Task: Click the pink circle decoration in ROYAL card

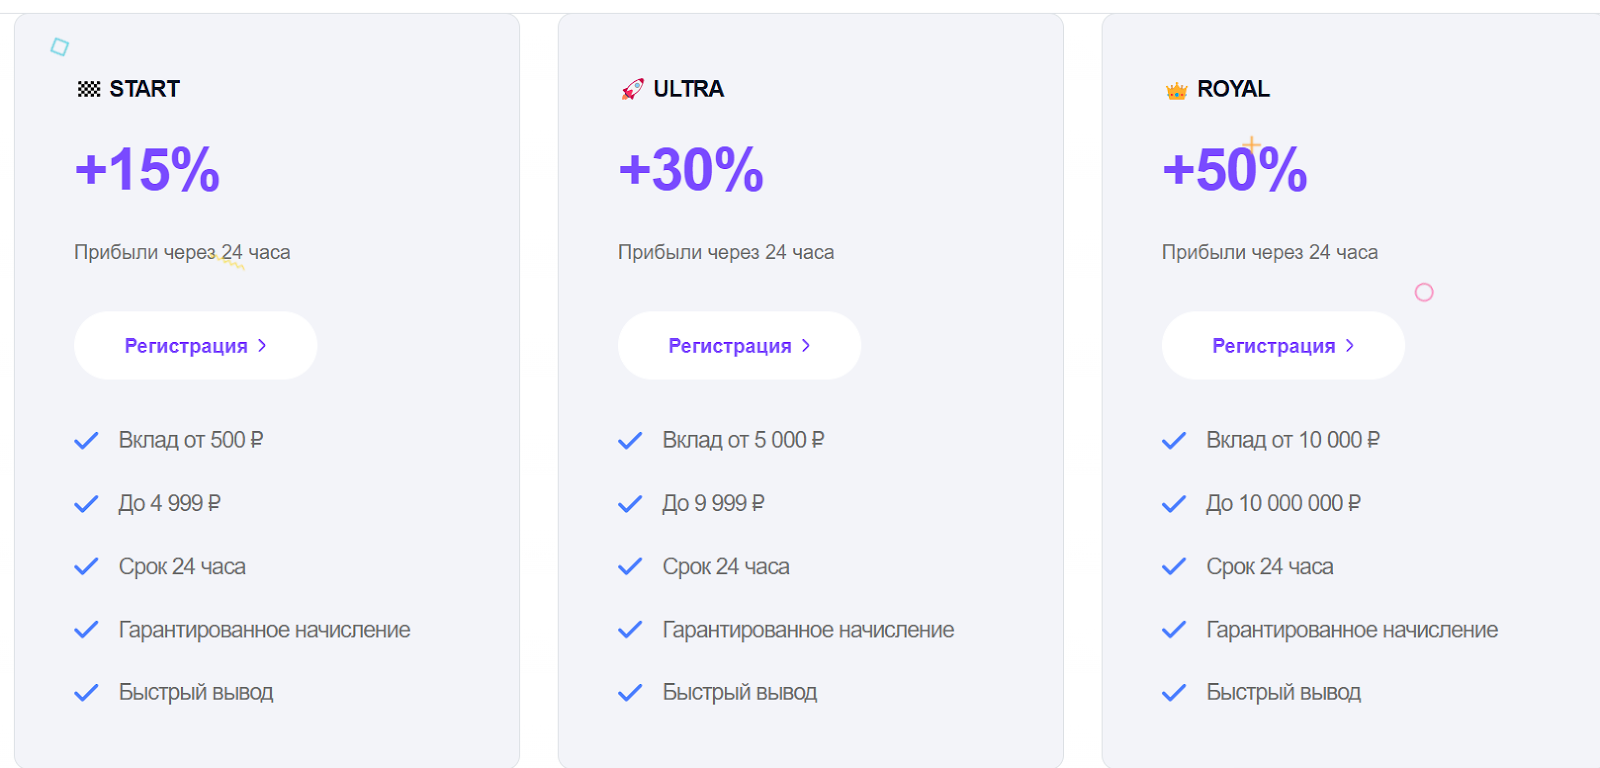Action: (x=1424, y=292)
